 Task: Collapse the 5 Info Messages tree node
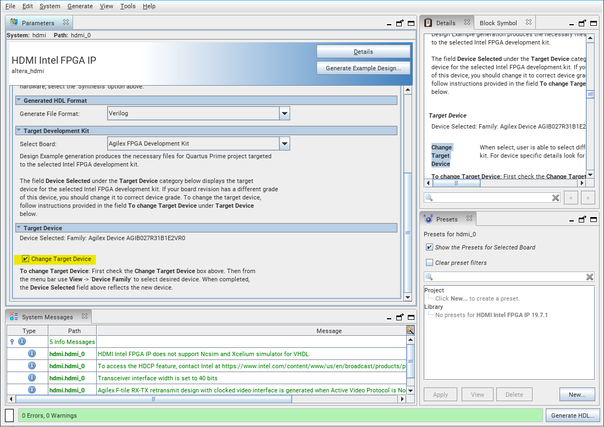(12, 342)
